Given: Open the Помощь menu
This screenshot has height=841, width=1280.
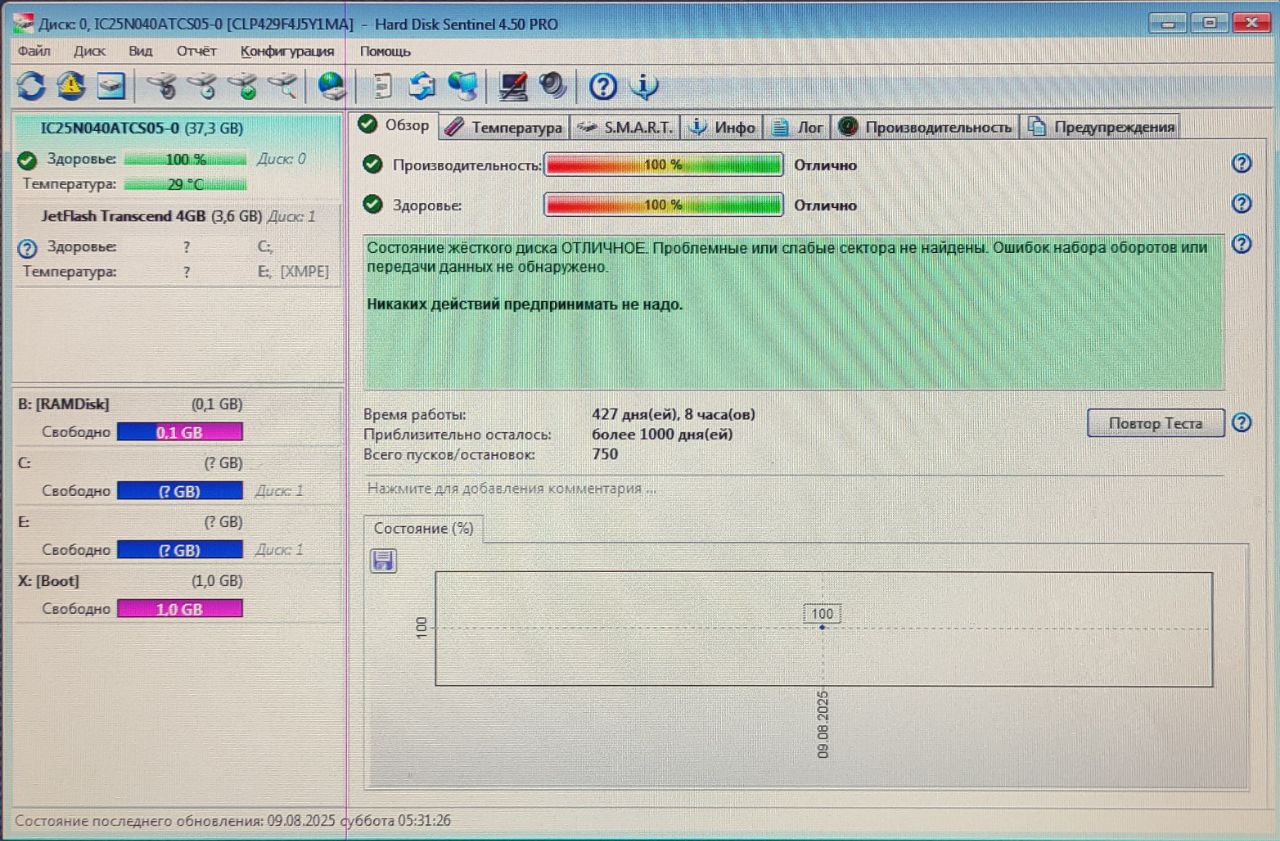Looking at the screenshot, I should pyautogui.click(x=385, y=51).
